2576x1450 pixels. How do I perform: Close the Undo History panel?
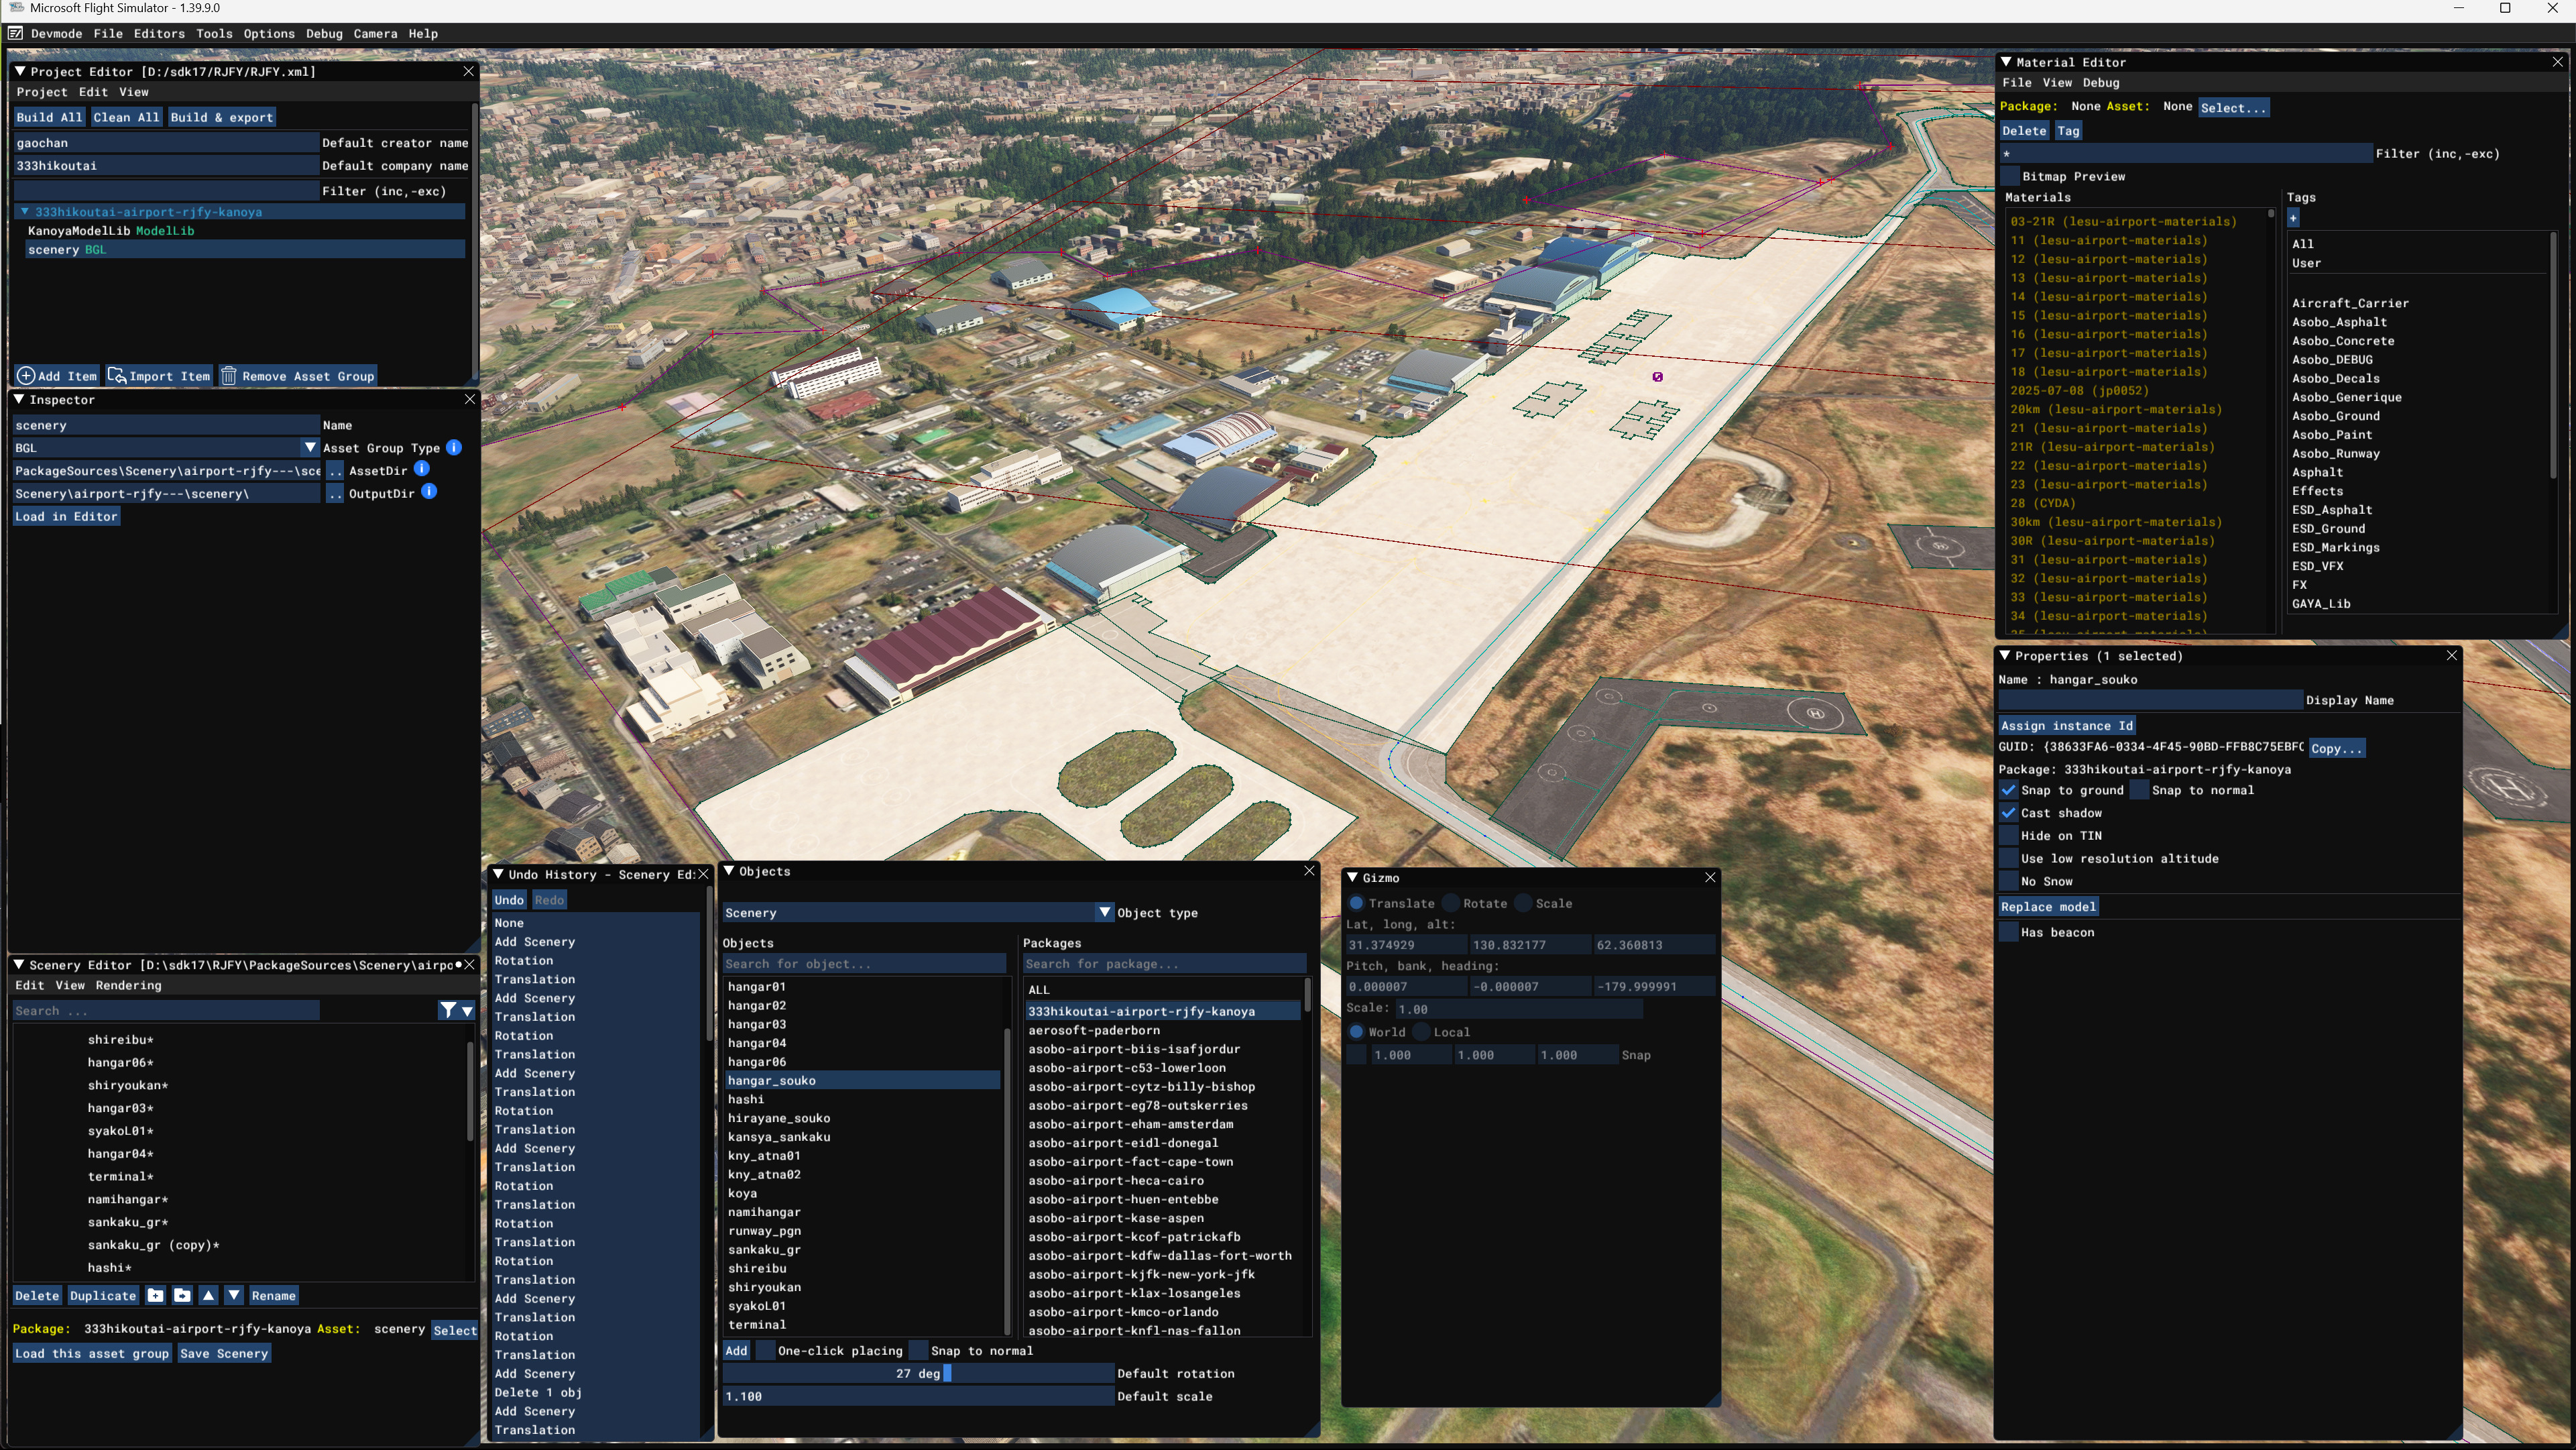coord(703,874)
